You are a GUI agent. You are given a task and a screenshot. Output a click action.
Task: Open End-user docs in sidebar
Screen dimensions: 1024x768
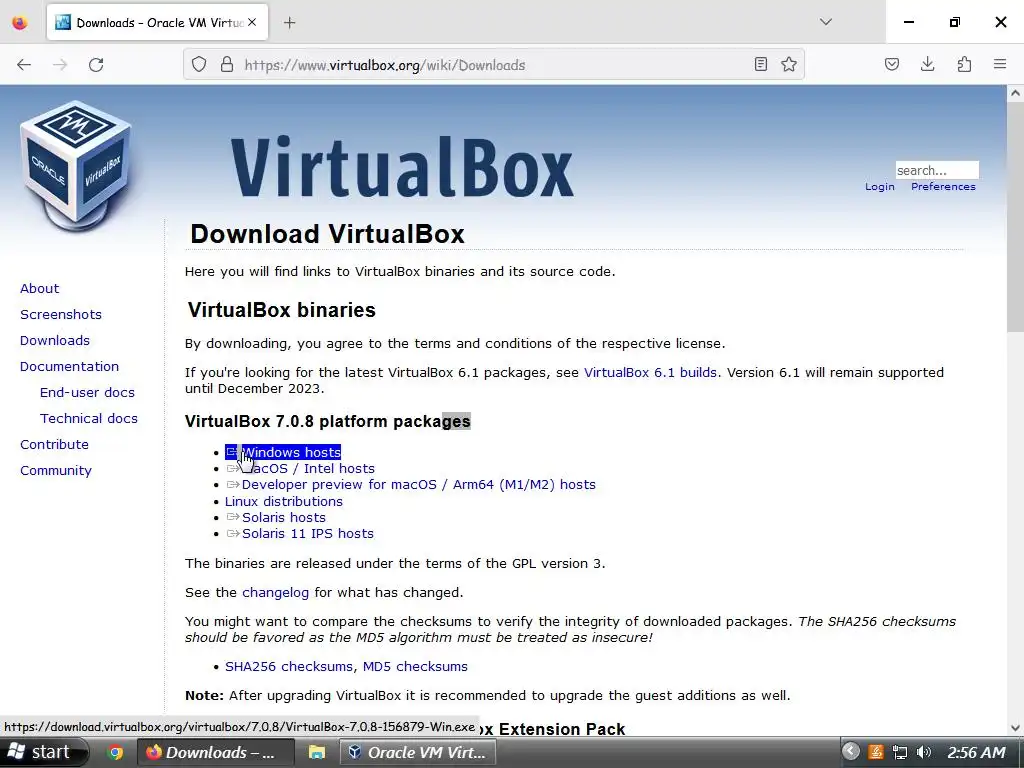(x=87, y=392)
